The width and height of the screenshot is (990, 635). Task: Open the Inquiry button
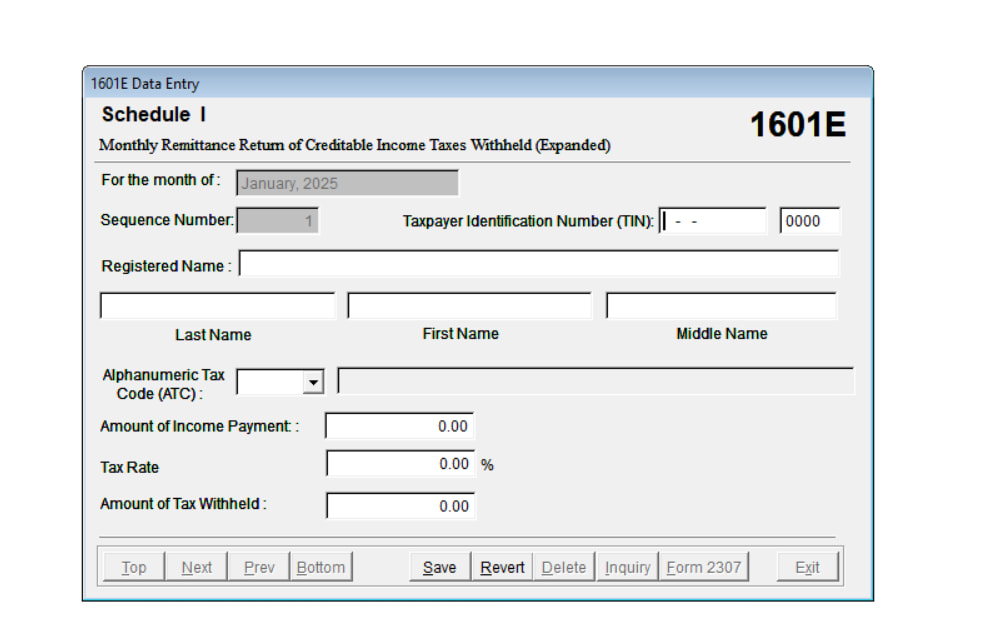(x=628, y=567)
